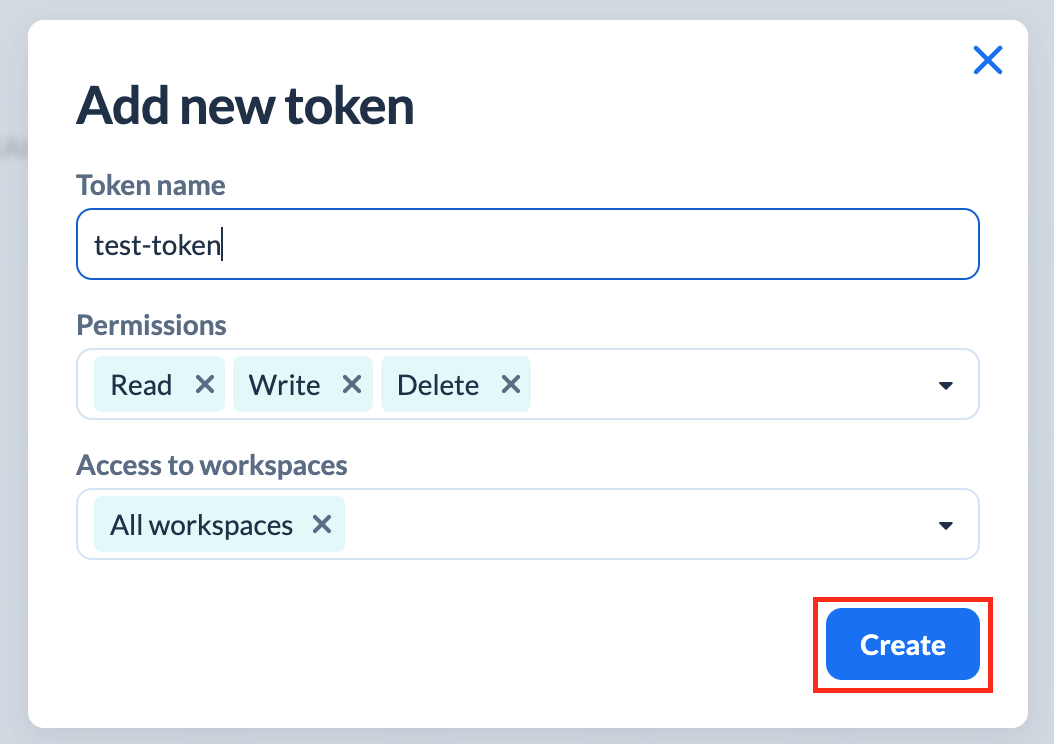
Task: Click the Write chip label text
Action: click(x=284, y=385)
